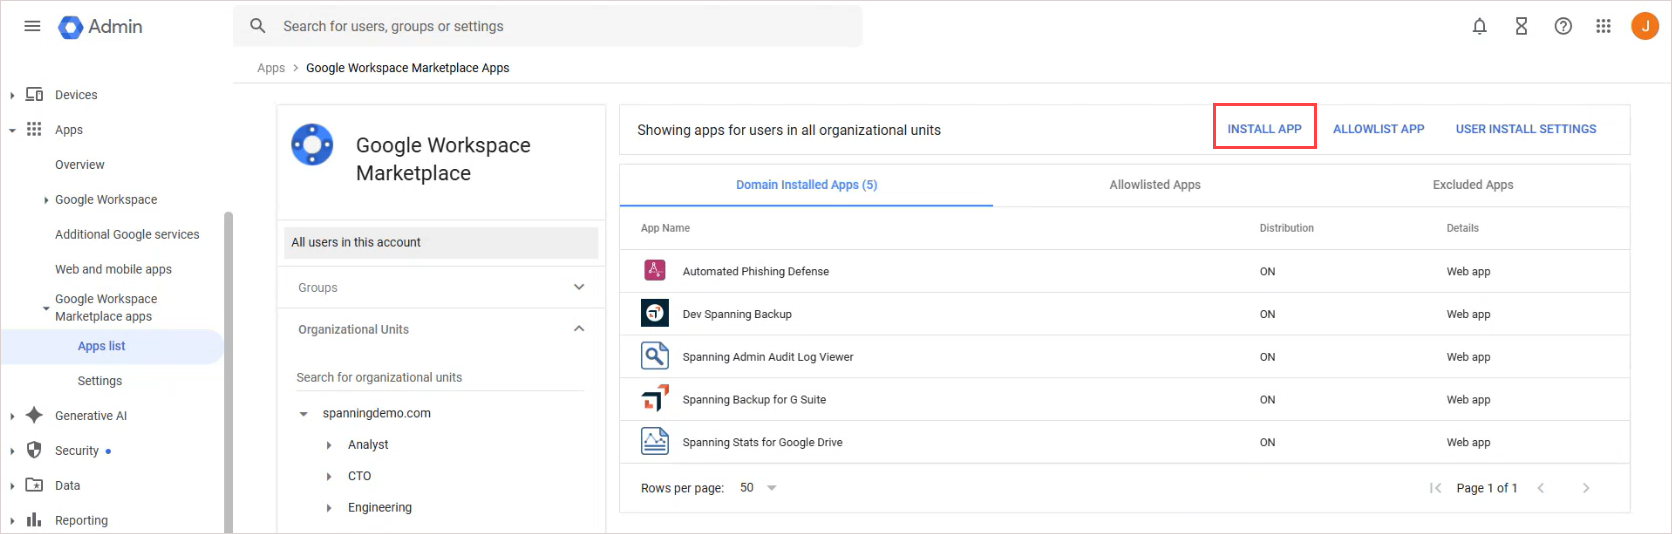Click Spanning Backup for G Suite name

(754, 399)
